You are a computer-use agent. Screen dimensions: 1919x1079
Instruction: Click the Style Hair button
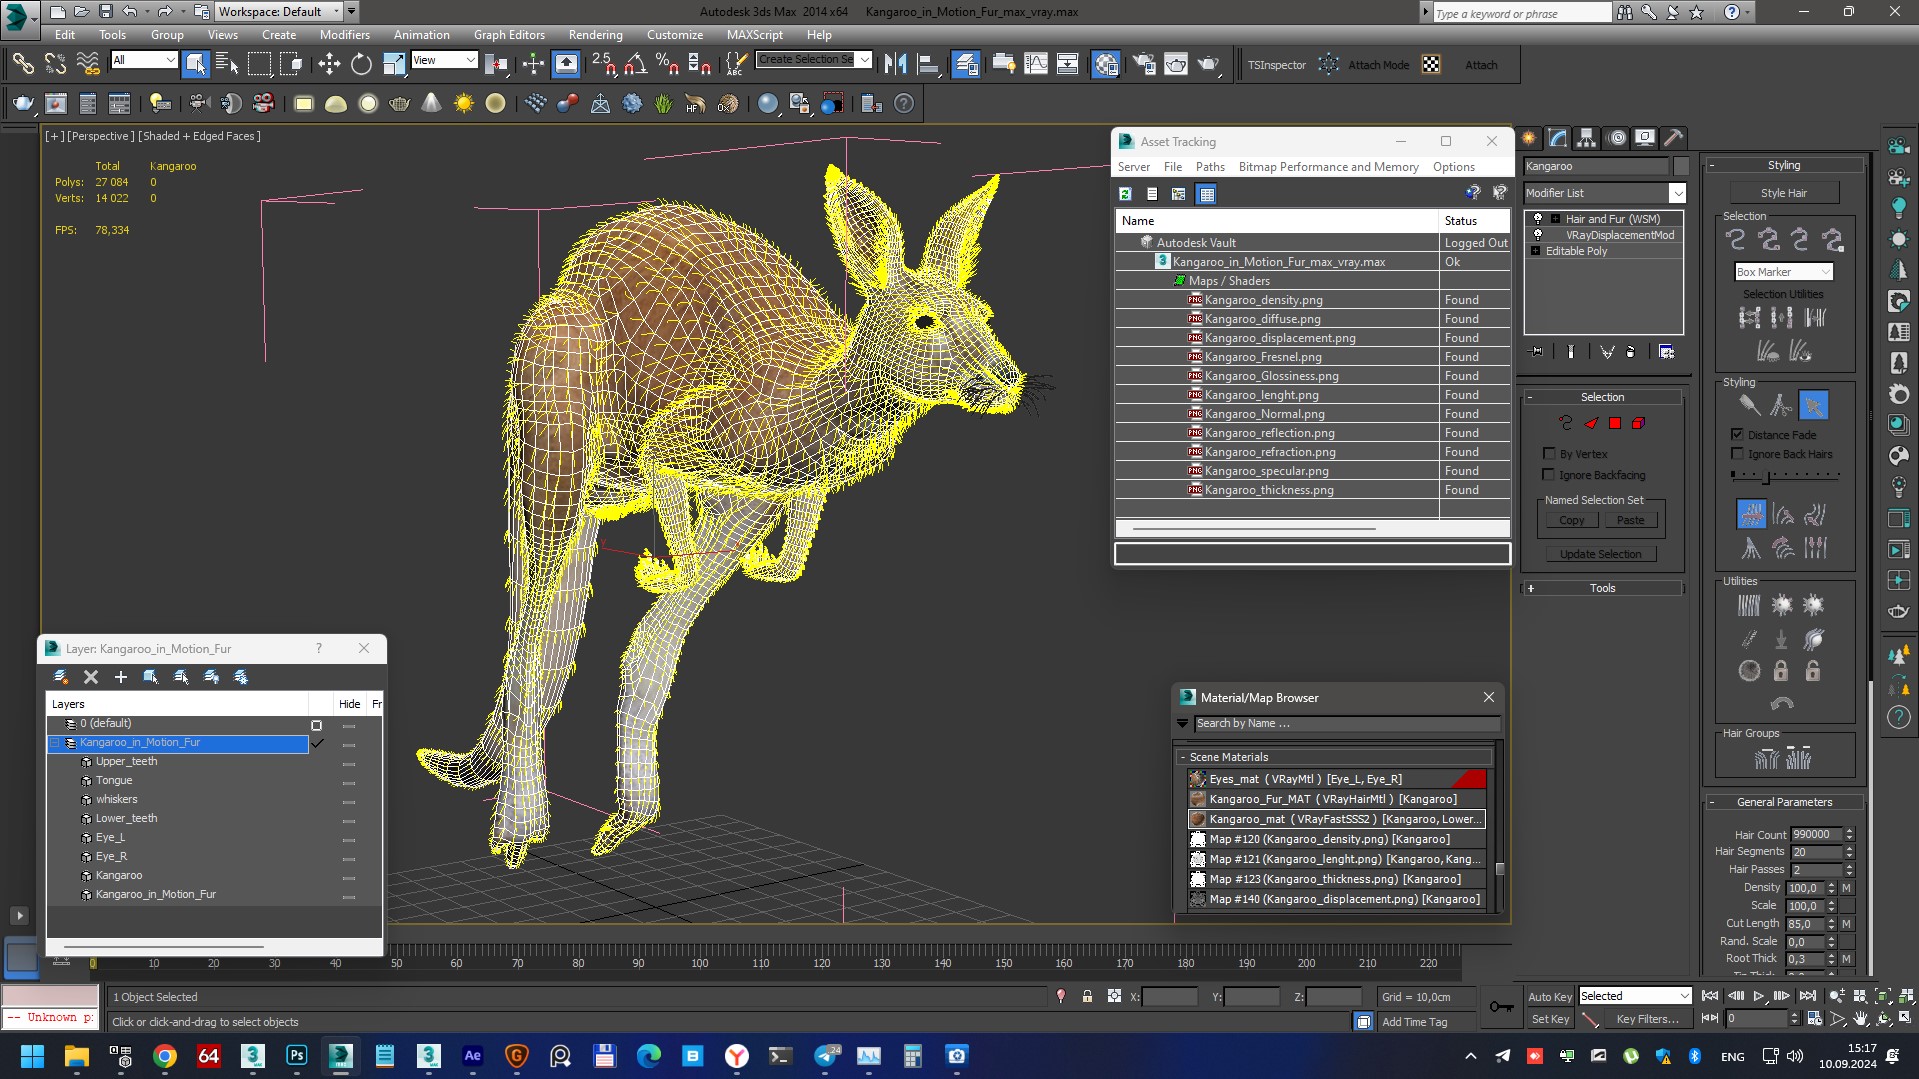coord(1783,193)
